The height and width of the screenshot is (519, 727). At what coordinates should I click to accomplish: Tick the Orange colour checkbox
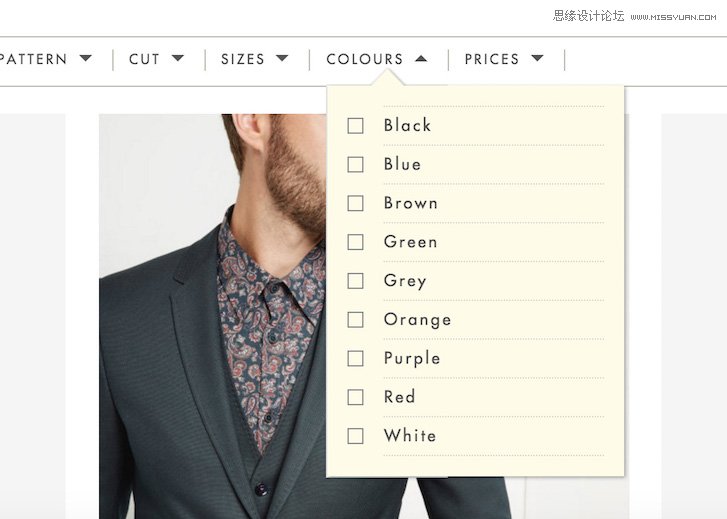point(355,320)
